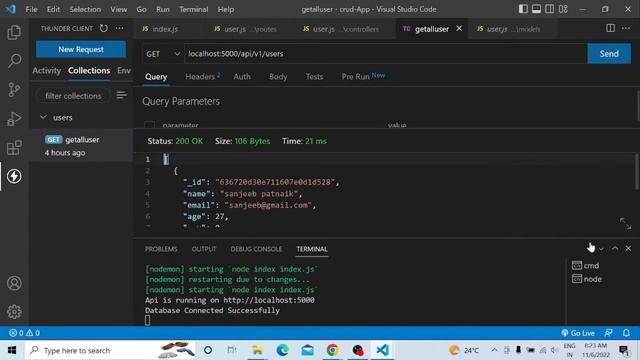The height and width of the screenshot is (360, 640).
Task: Select the Tests request tab
Action: 314,76
